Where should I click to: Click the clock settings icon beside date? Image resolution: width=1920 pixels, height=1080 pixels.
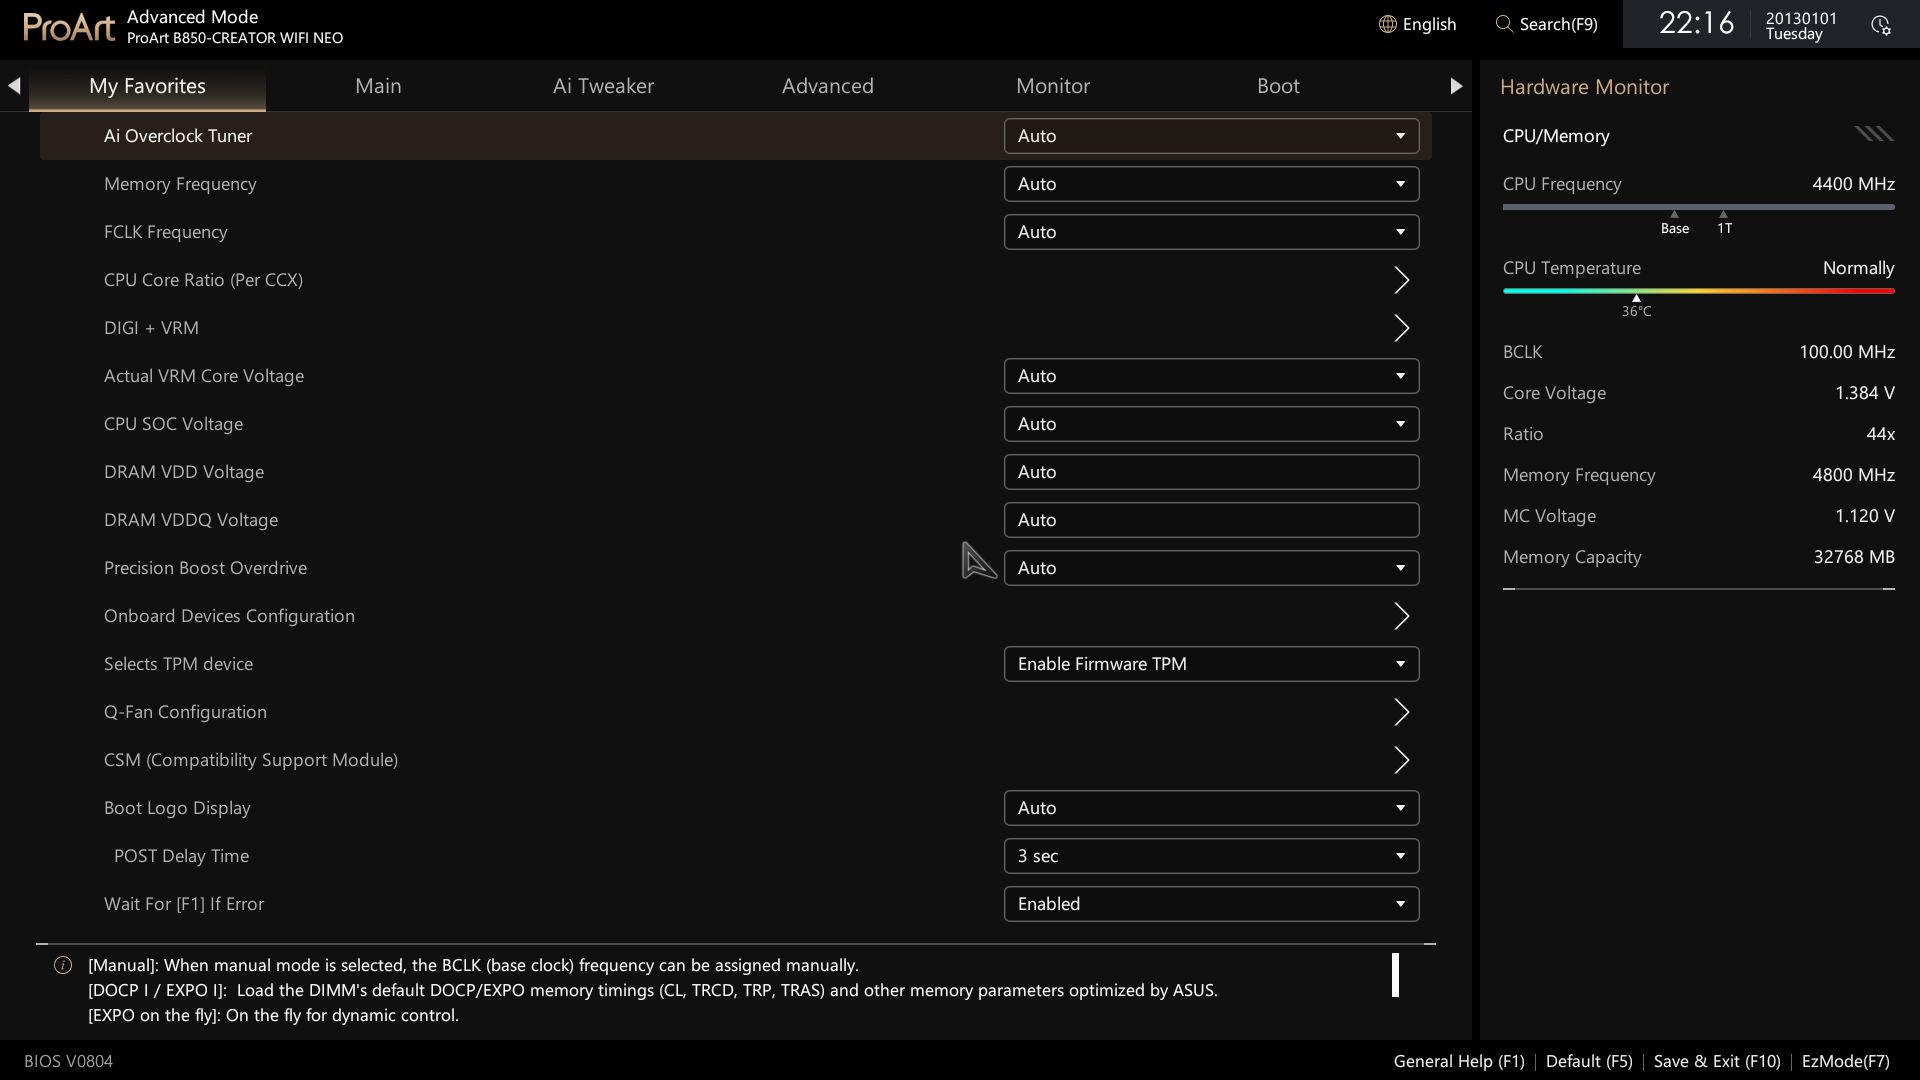pos(1880,25)
